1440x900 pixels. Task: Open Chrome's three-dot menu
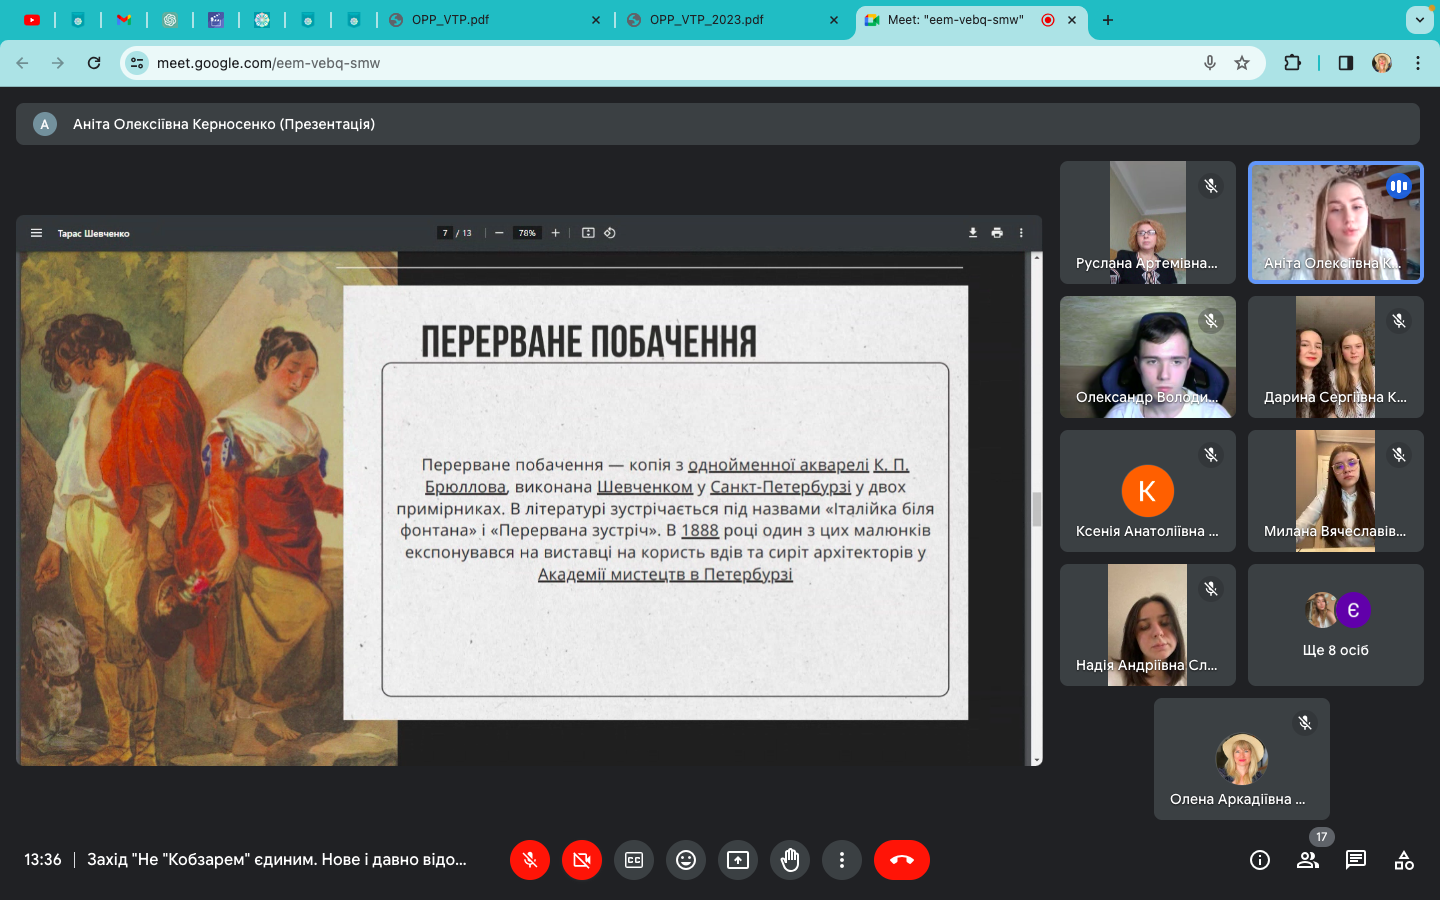[x=1418, y=63]
